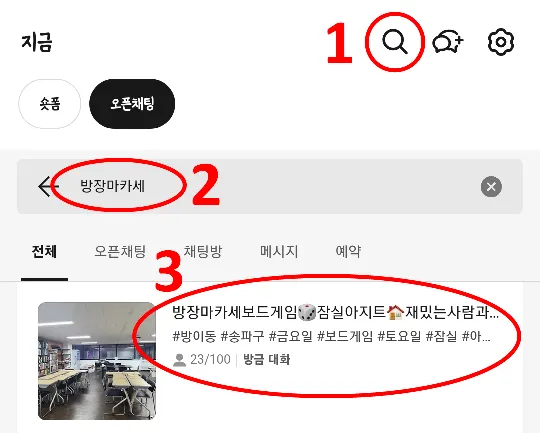Switch to the 예약 tab

pos(348,251)
